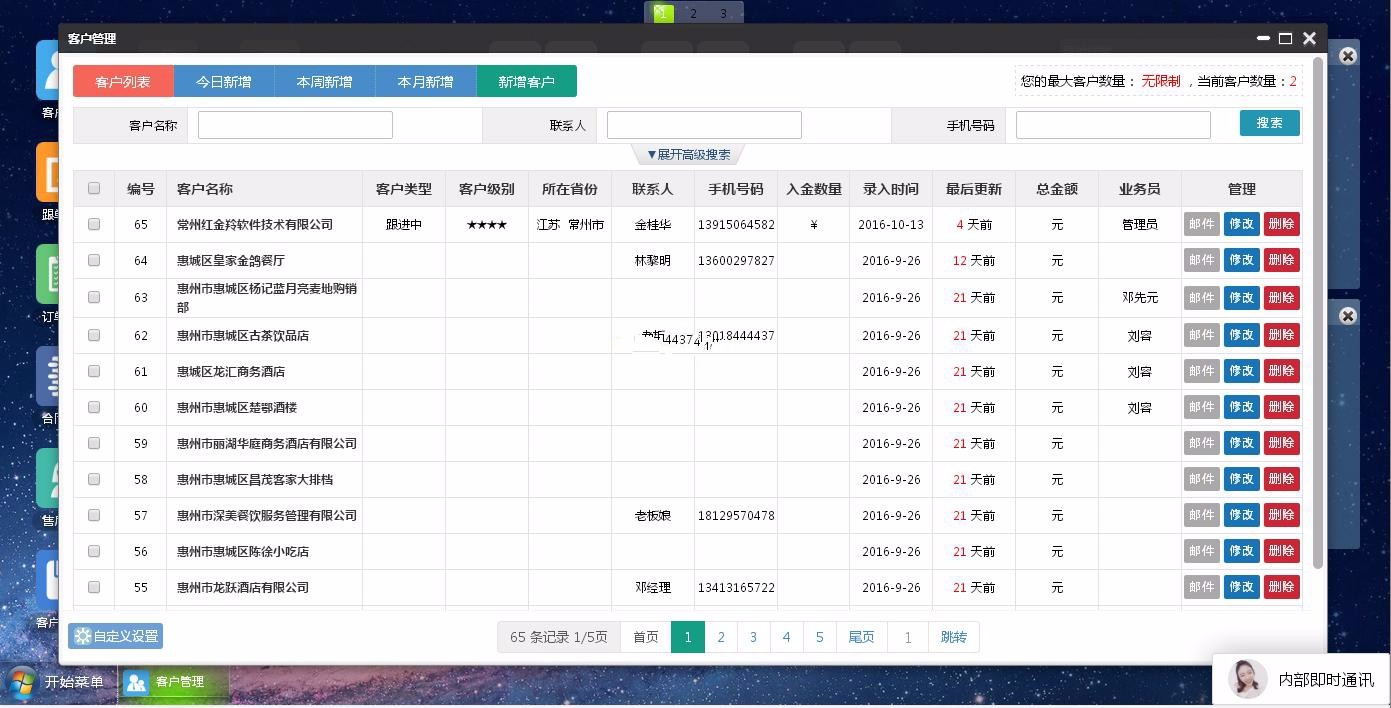Select desktop page 1 indicator
The image size is (1391, 708).
pyautogui.click(x=663, y=13)
